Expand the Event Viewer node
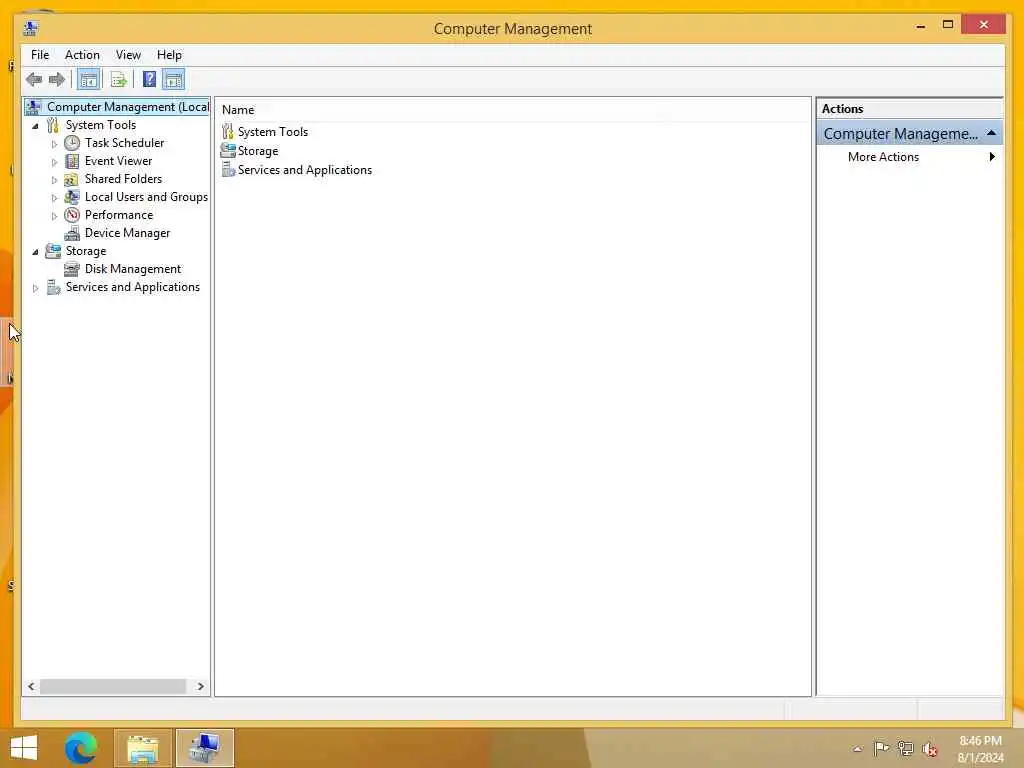 [54, 161]
